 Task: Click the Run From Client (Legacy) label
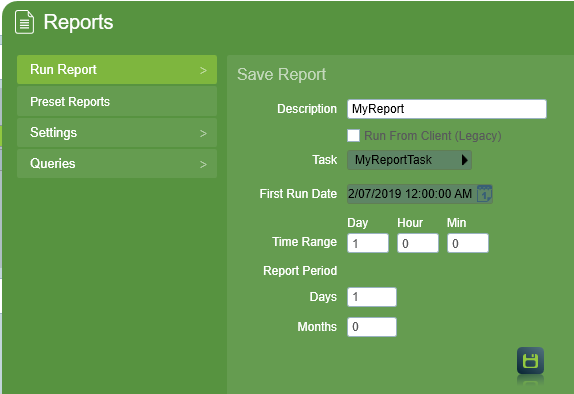coord(433,136)
